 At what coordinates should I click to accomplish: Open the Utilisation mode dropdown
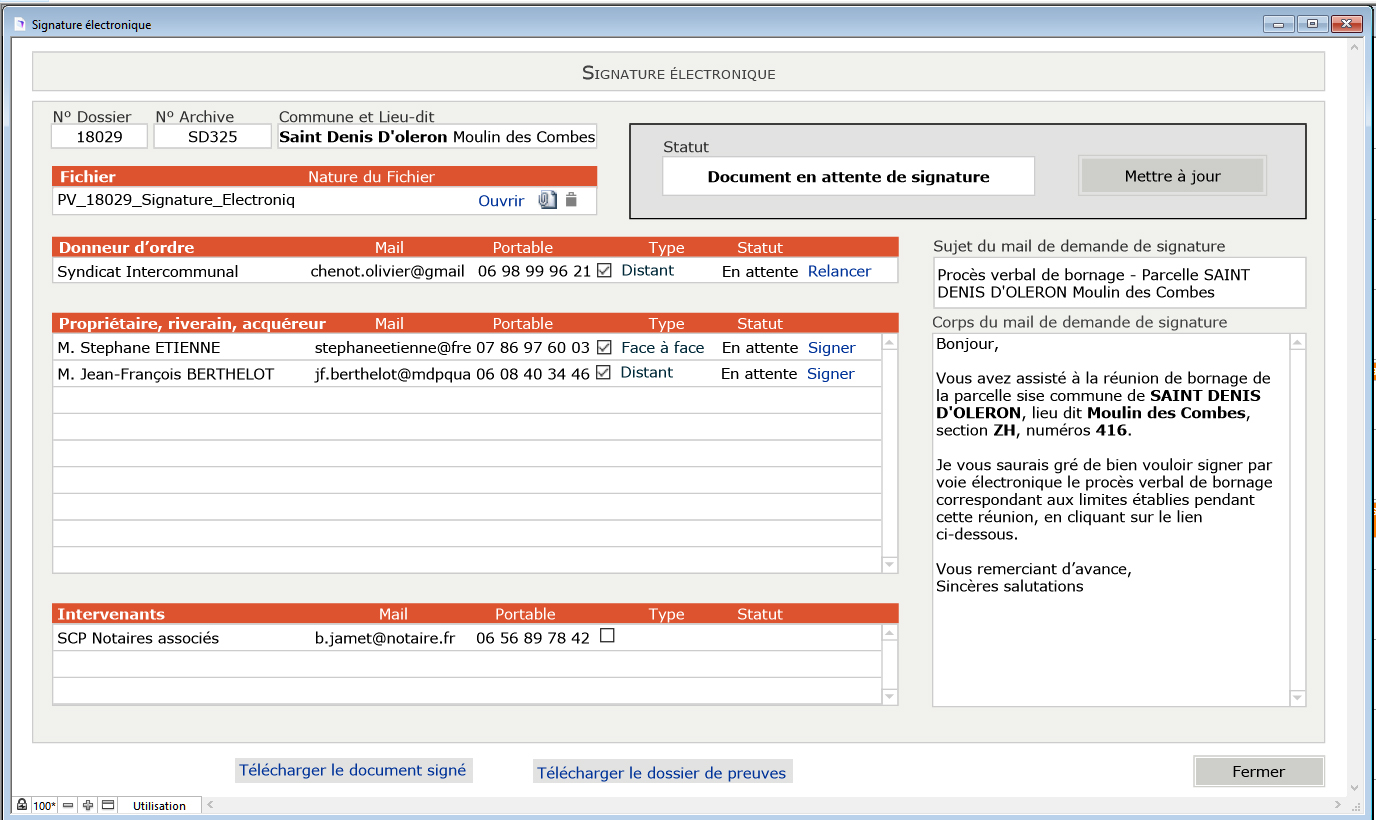coord(160,805)
